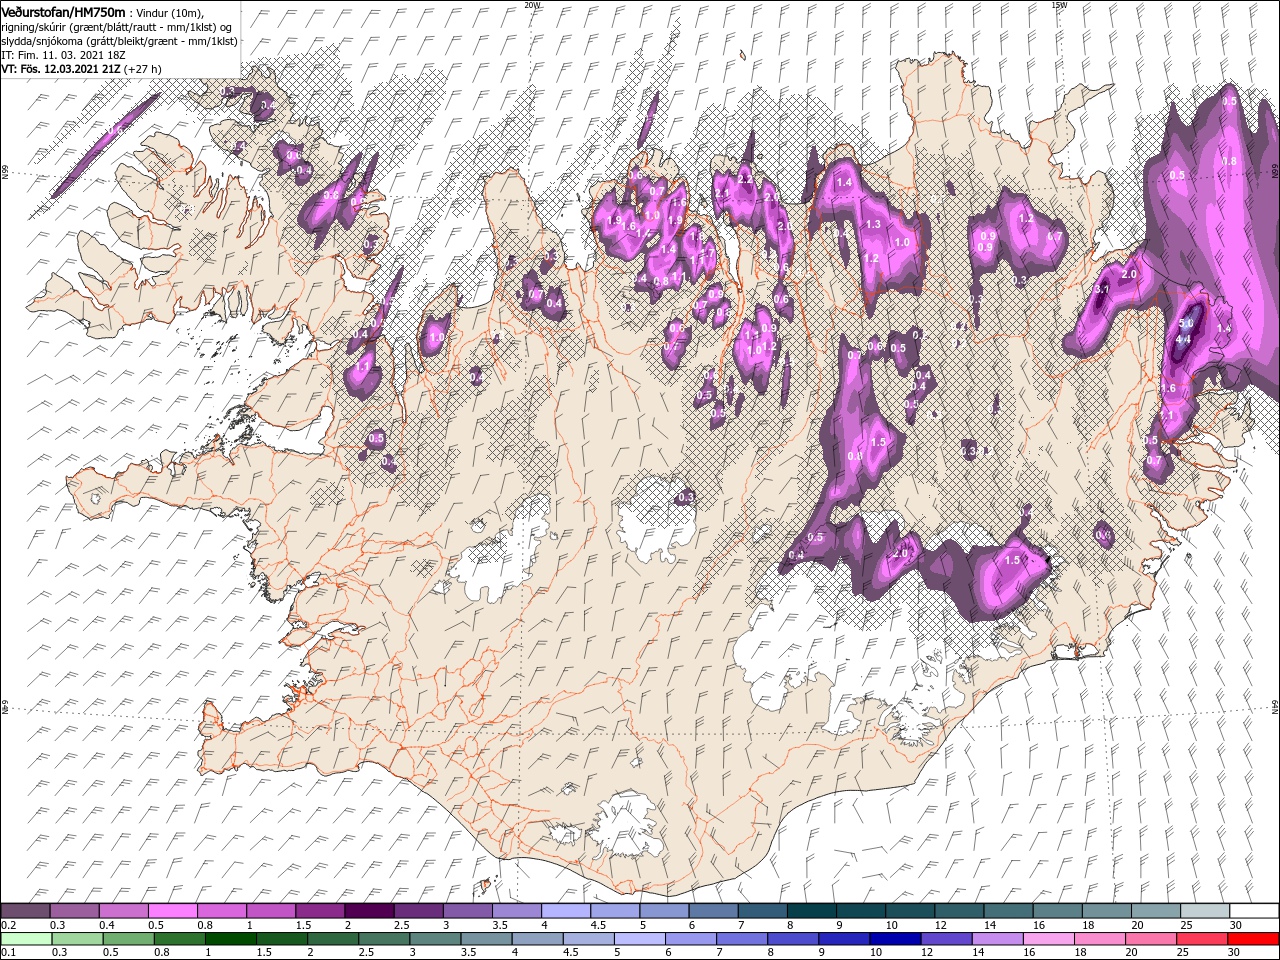Screen dimensions: 1280x960
Task: Click the snow legend swatch starting at 0.2
Action: coord(25,911)
